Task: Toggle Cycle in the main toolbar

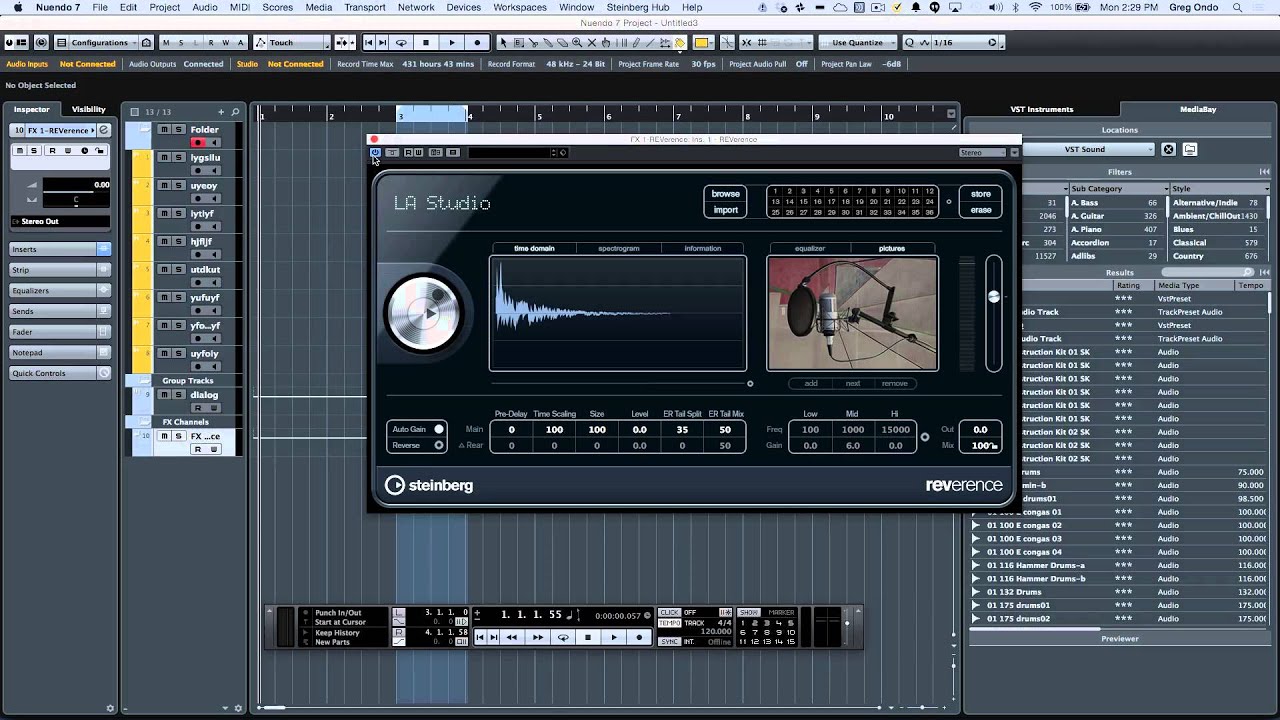Action: 401,43
